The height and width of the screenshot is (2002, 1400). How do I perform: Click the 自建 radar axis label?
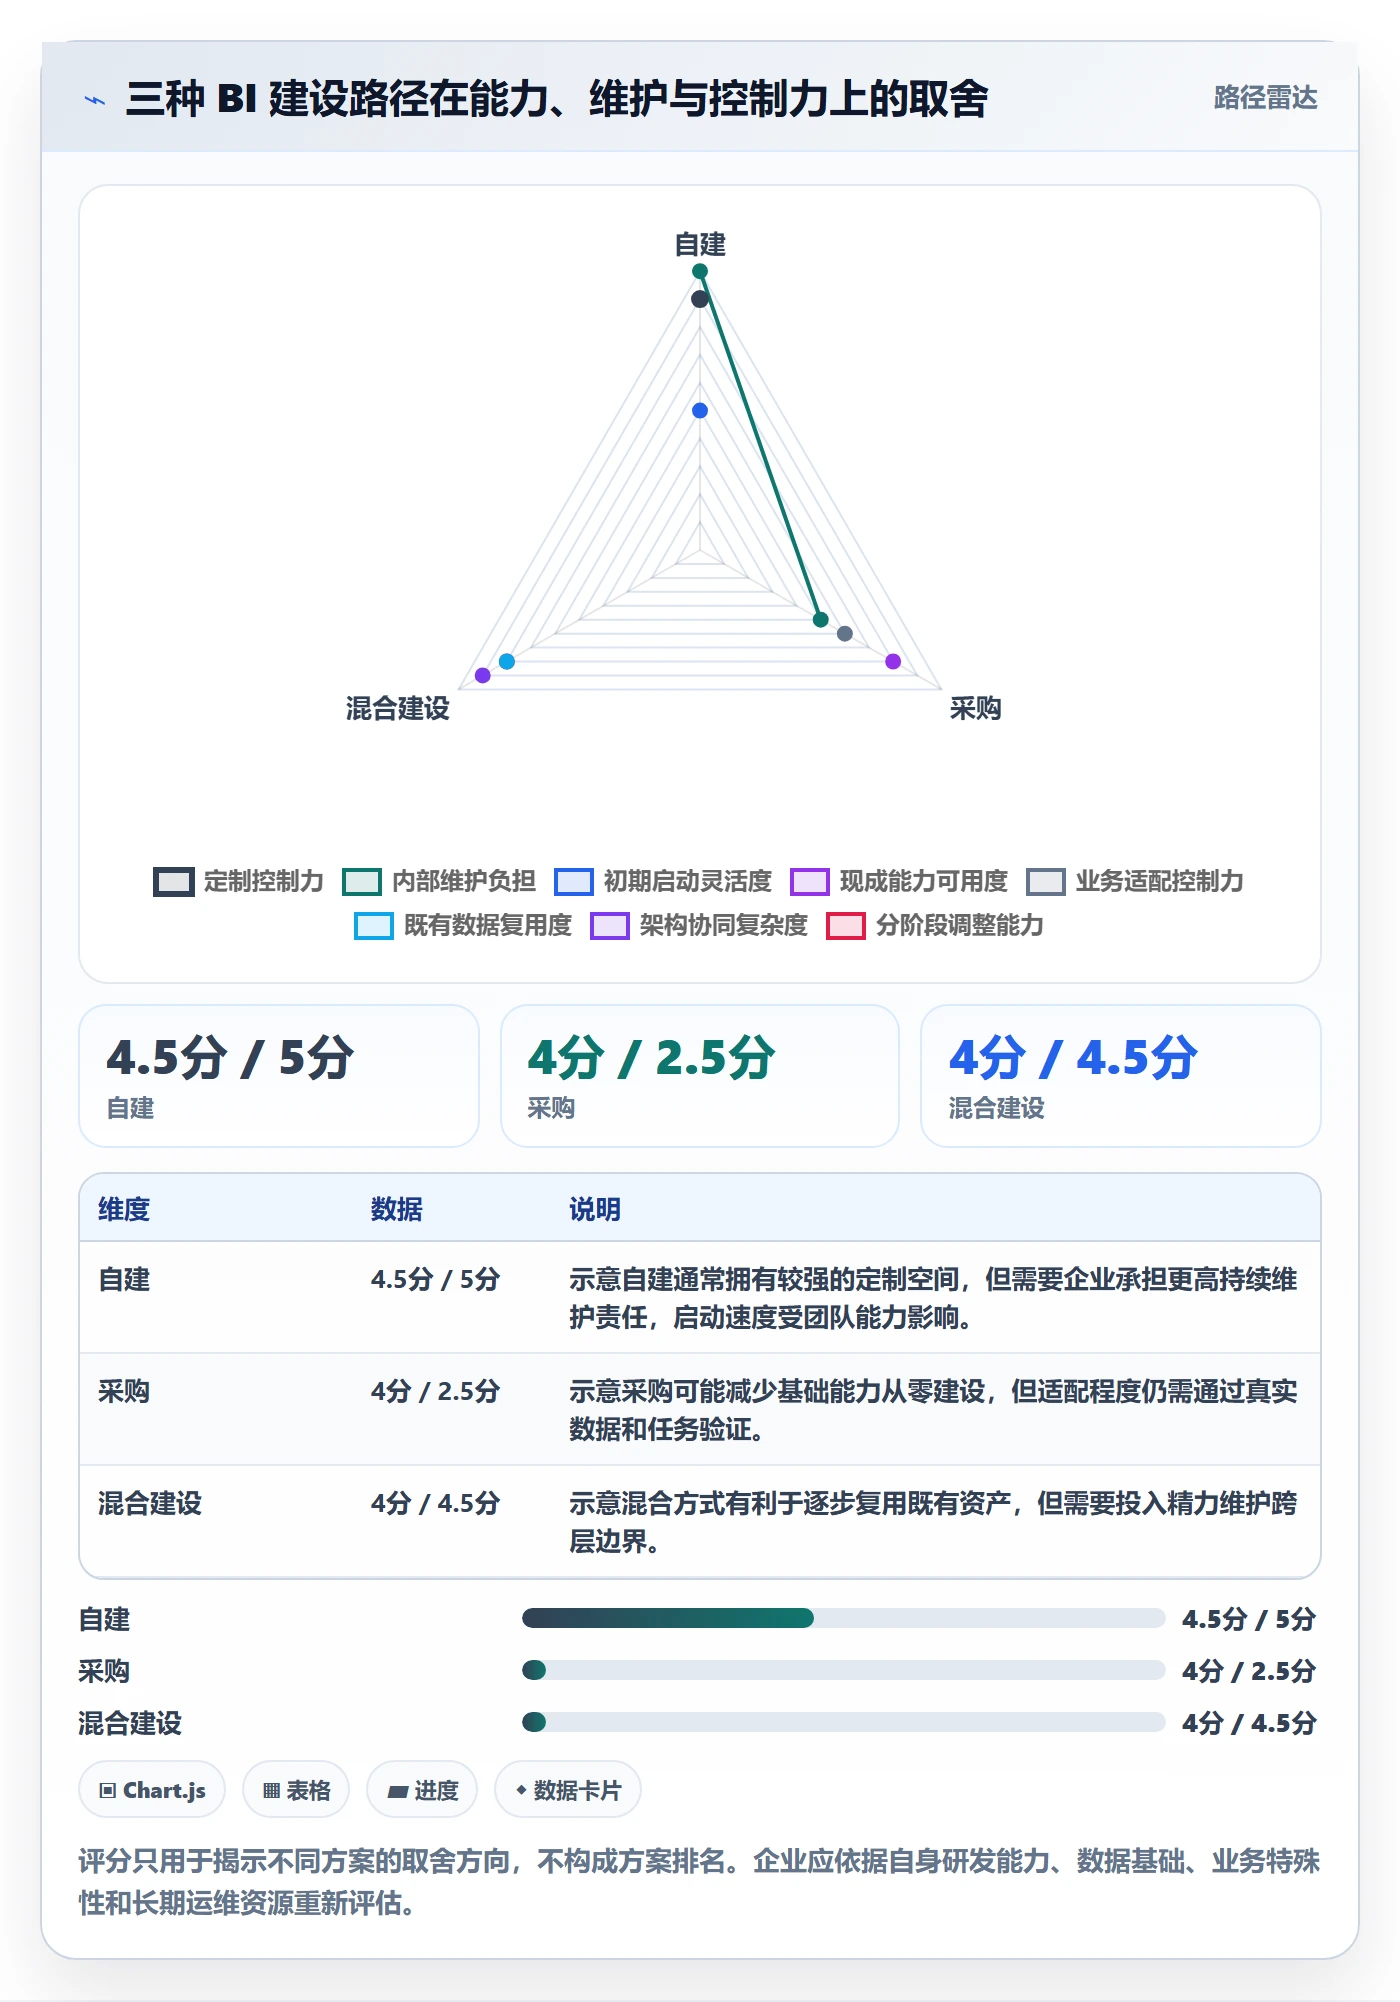(x=700, y=244)
